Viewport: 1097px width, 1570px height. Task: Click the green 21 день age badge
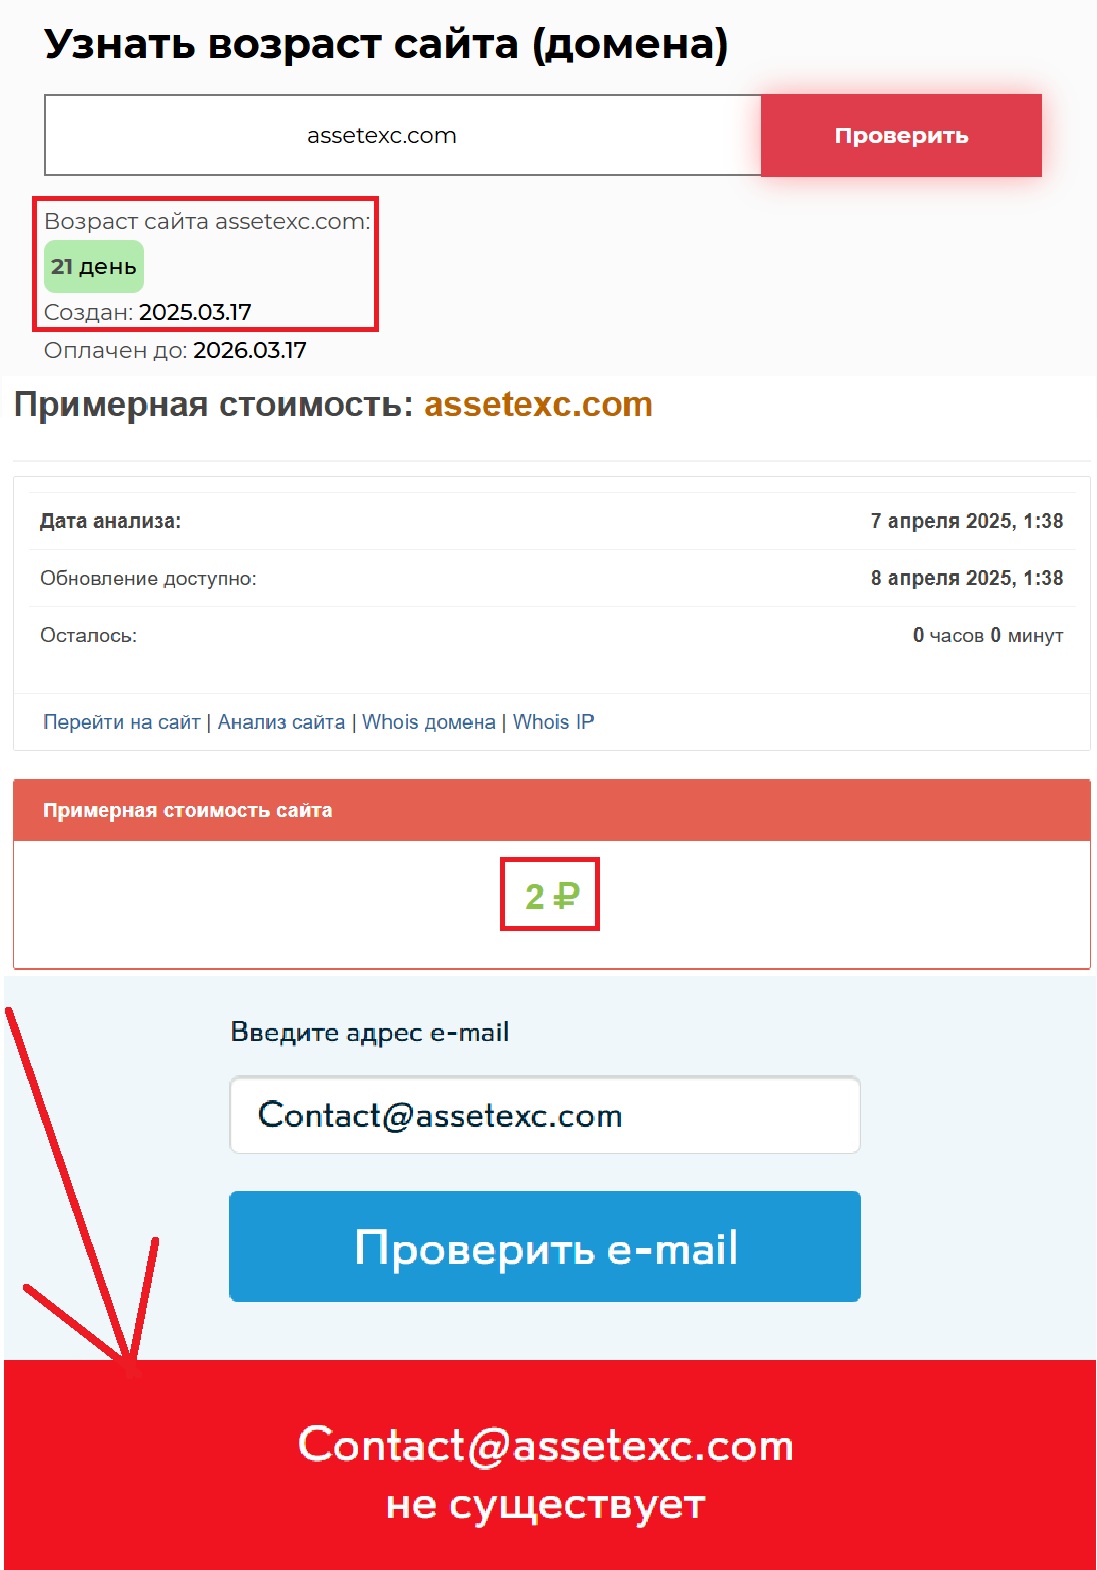click(94, 266)
